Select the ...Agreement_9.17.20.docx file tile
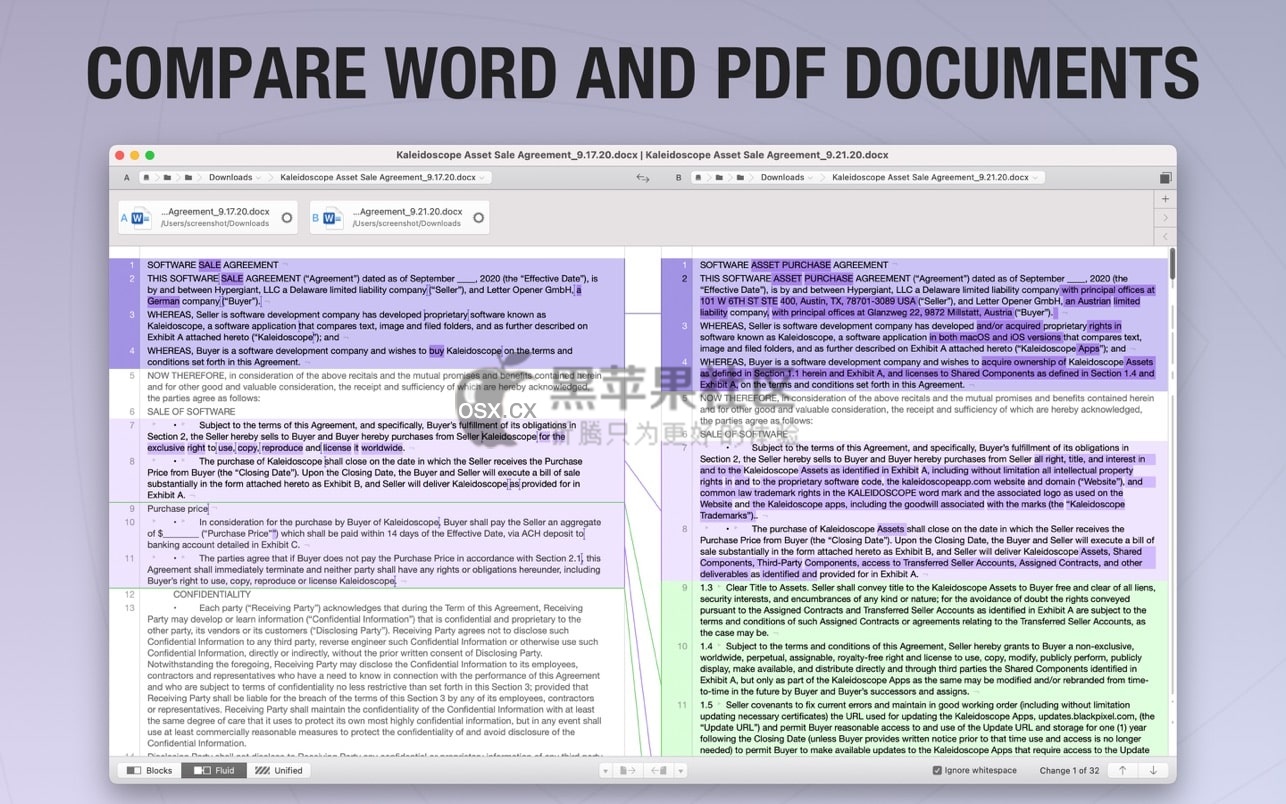The image size is (1286, 804). coord(207,217)
